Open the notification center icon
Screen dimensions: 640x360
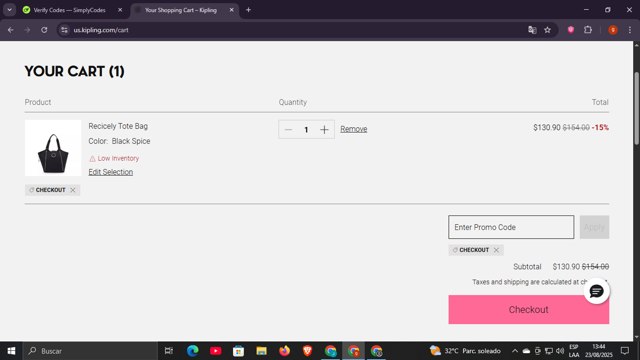point(624,351)
